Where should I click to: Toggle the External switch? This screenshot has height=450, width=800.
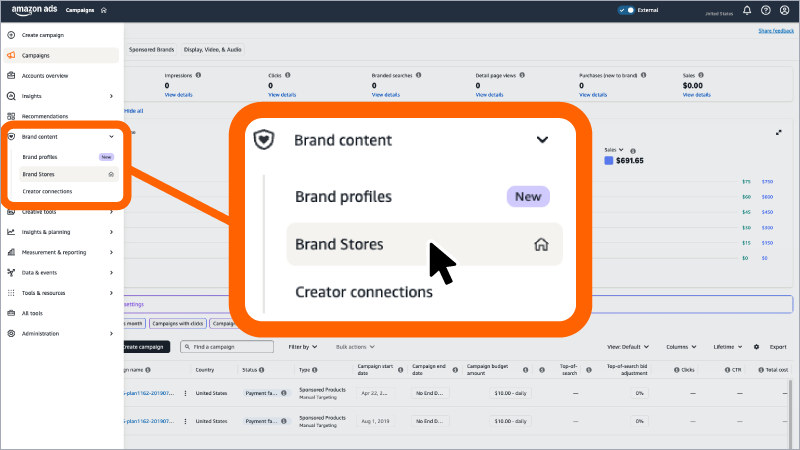pyautogui.click(x=626, y=10)
